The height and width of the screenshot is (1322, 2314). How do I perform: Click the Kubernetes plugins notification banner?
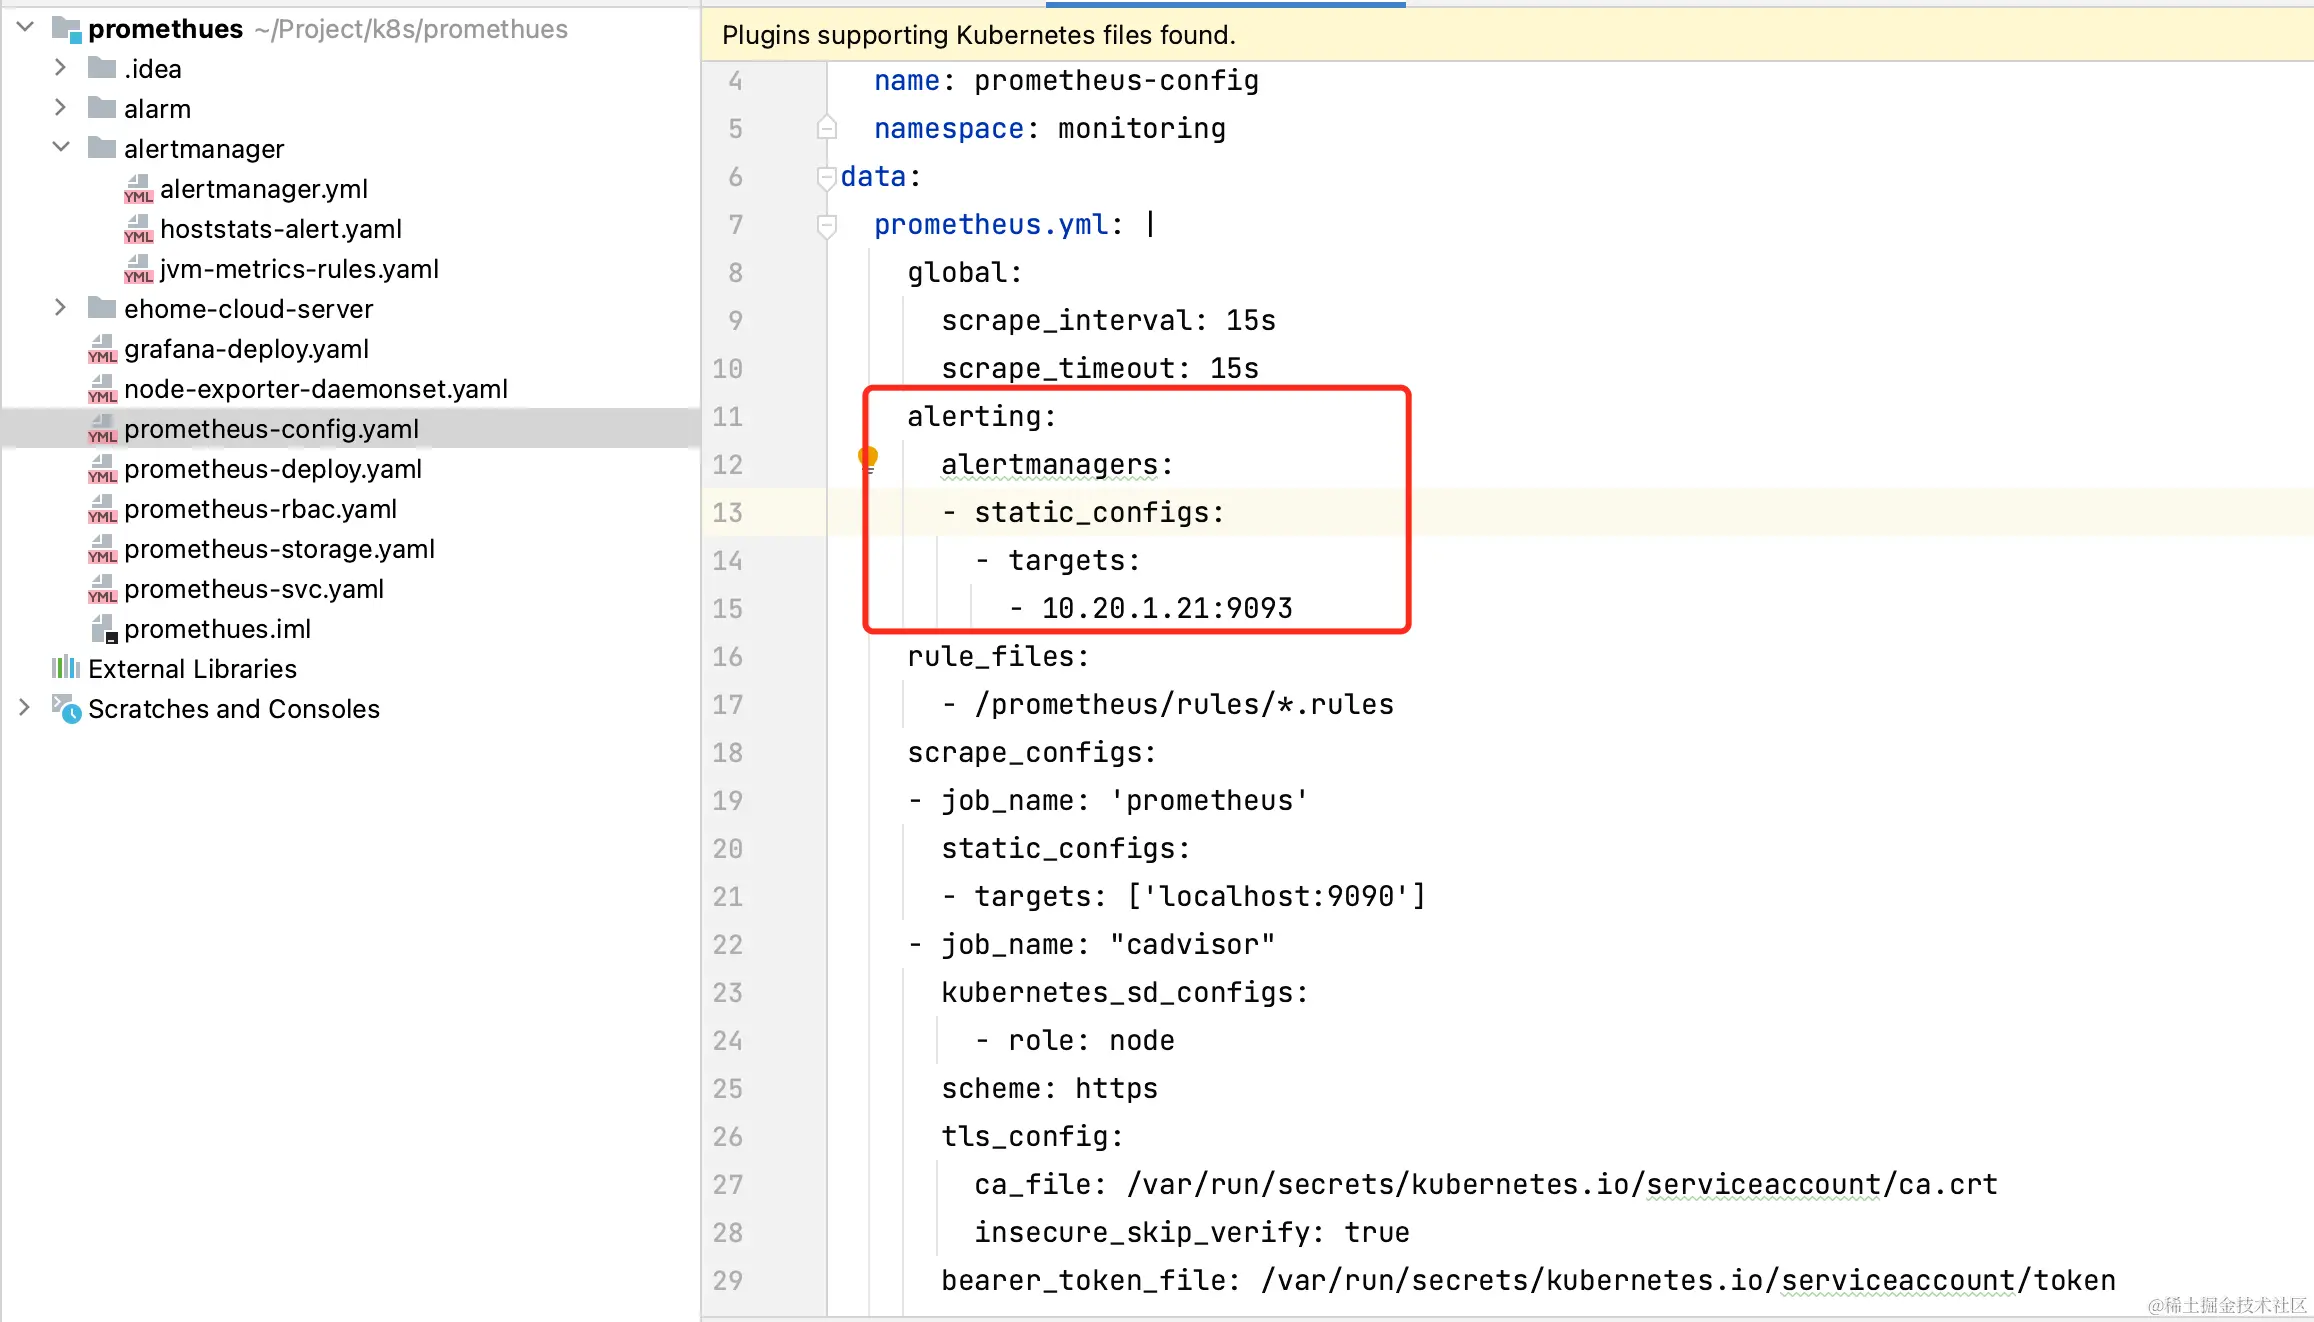(979, 35)
